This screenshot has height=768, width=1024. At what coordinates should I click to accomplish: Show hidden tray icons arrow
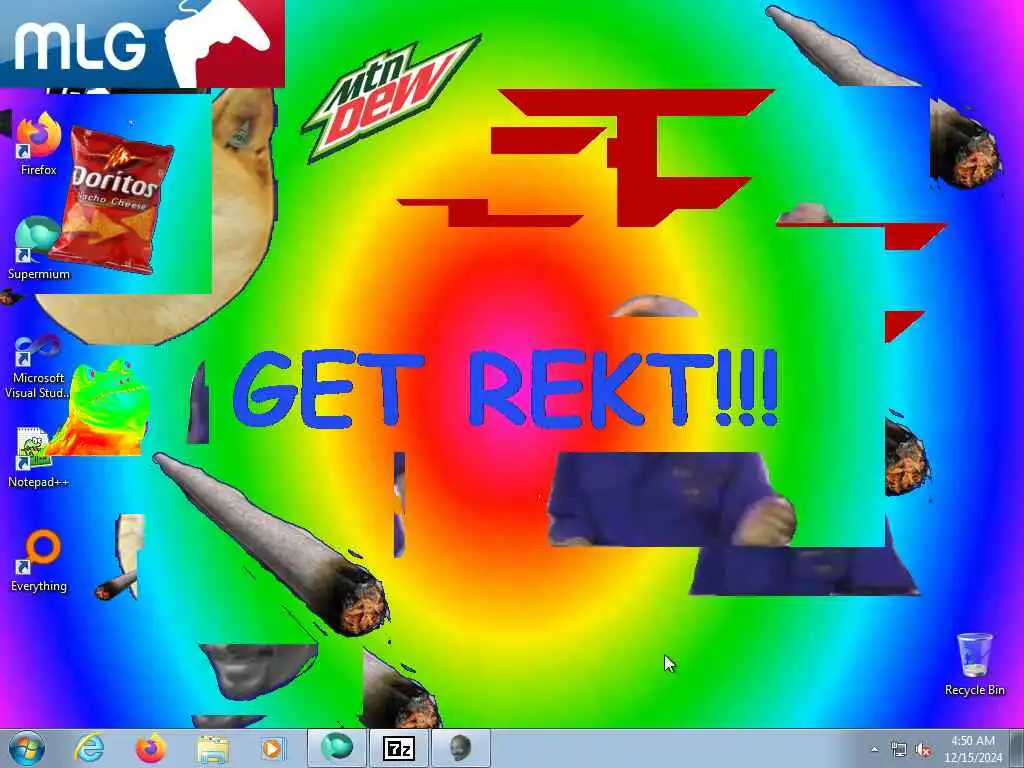click(874, 750)
